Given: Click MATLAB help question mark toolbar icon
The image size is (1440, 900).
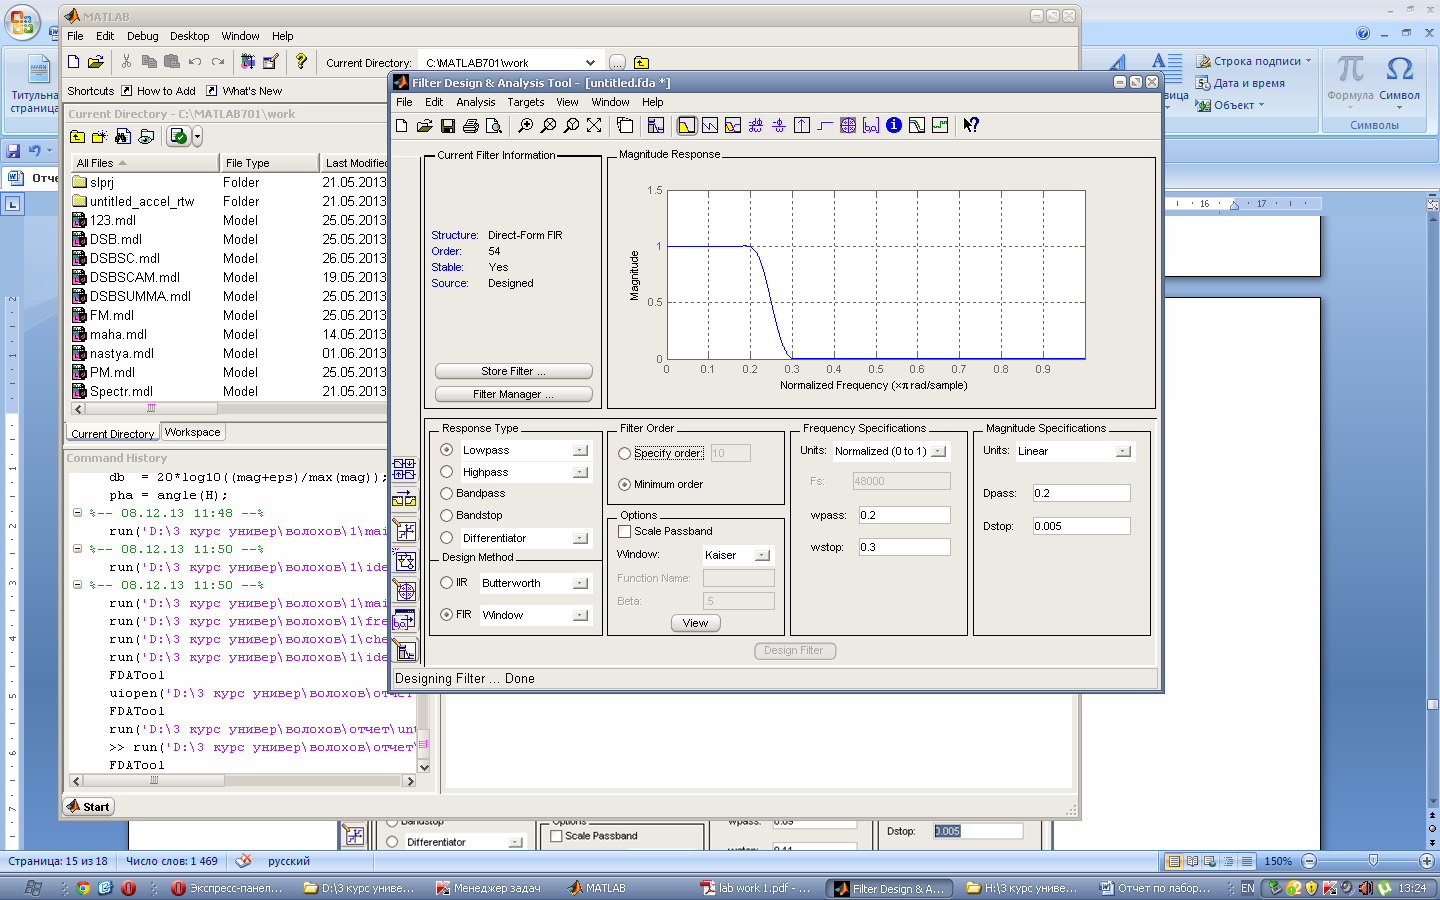Looking at the screenshot, I should click(x=301, y=61).
